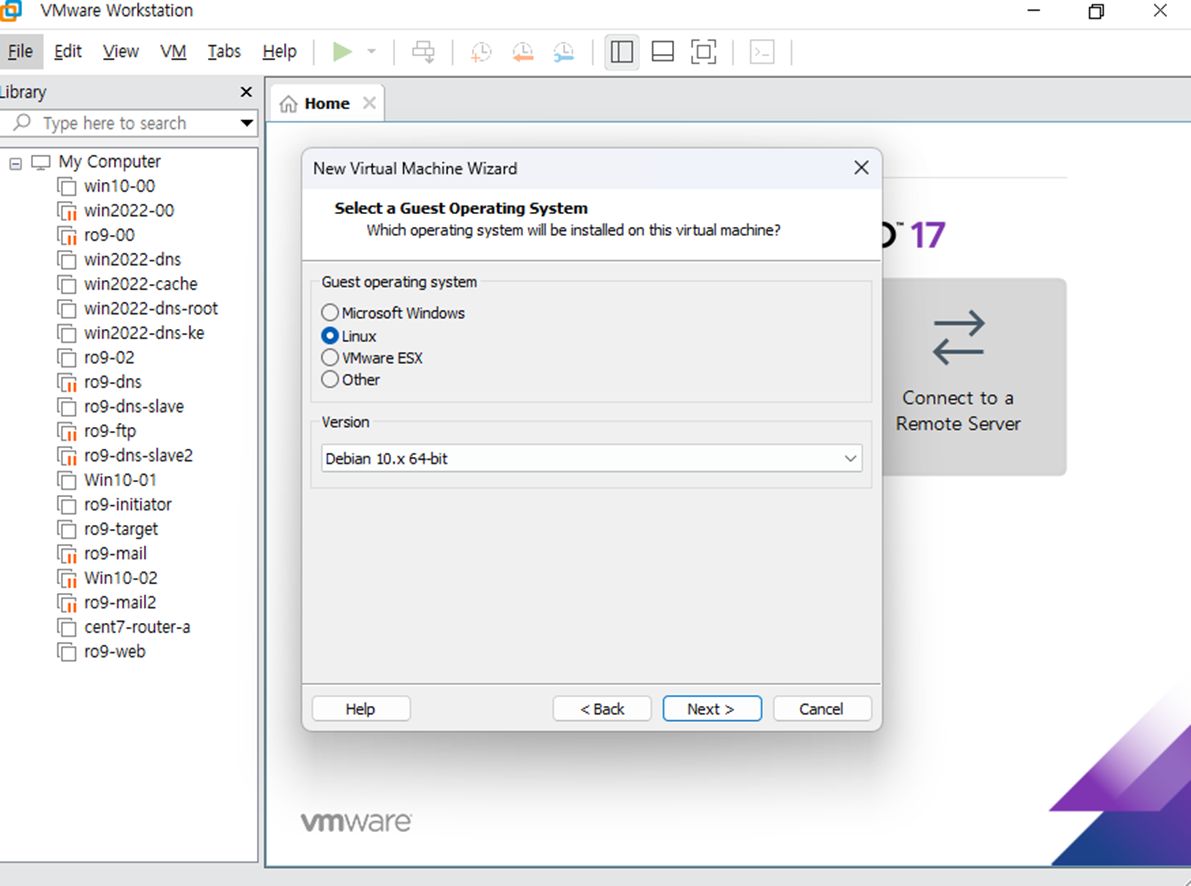Click the Next > button
This screenshot has width=1191, height=886.
click(x=712, y=708)
